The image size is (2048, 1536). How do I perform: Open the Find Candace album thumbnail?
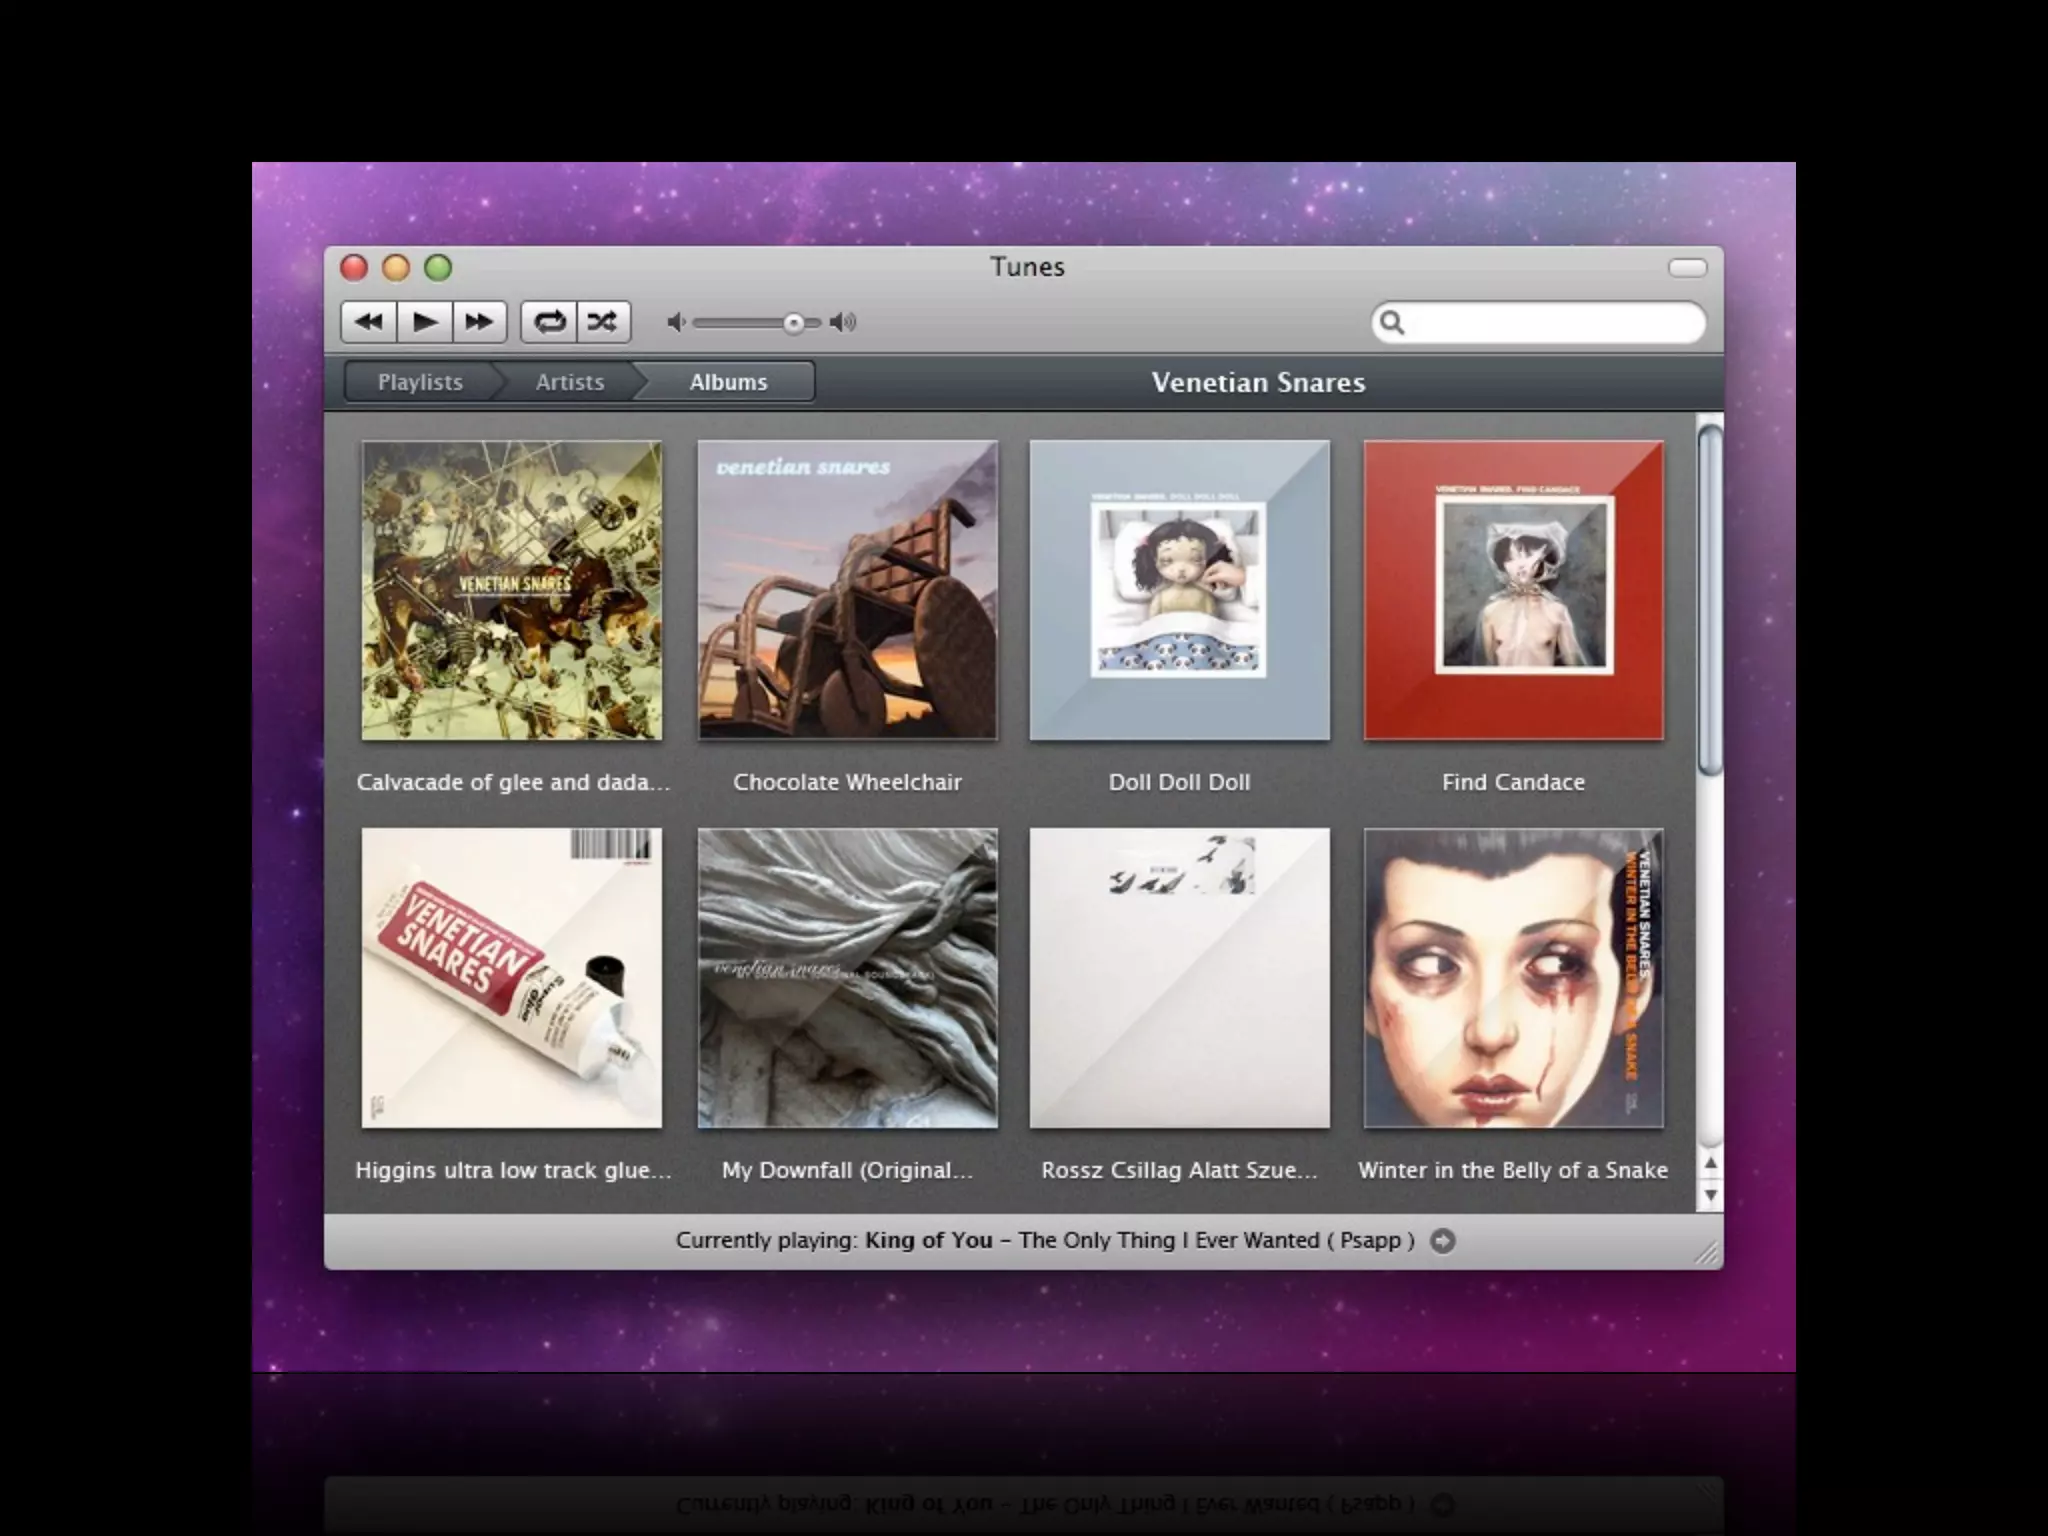click(x=1513, y=590)
